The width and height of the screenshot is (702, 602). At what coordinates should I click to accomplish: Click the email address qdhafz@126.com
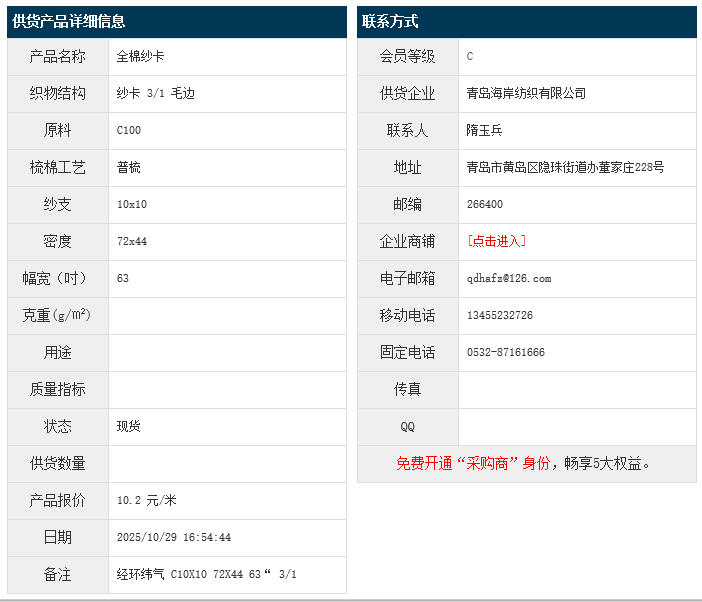(x=509, y=278)
